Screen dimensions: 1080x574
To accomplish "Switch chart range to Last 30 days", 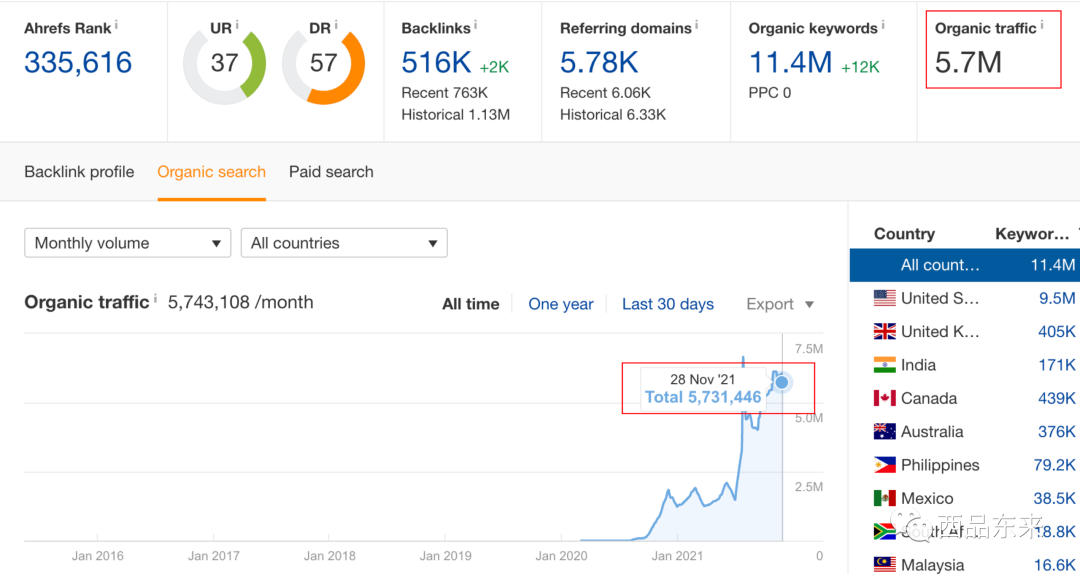I will tap(668, 305).
